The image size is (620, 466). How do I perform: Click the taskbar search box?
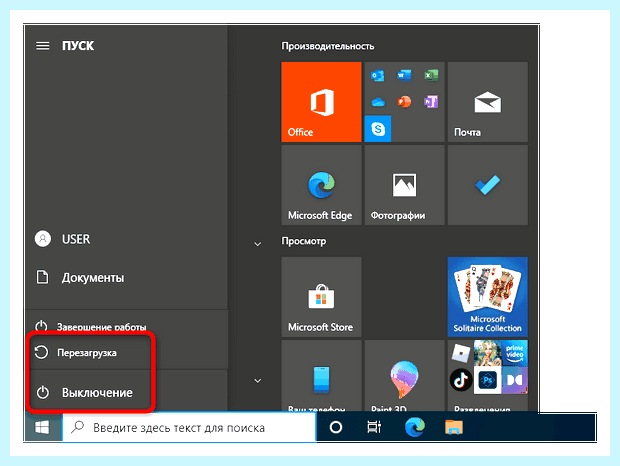[x=189, y=427]
